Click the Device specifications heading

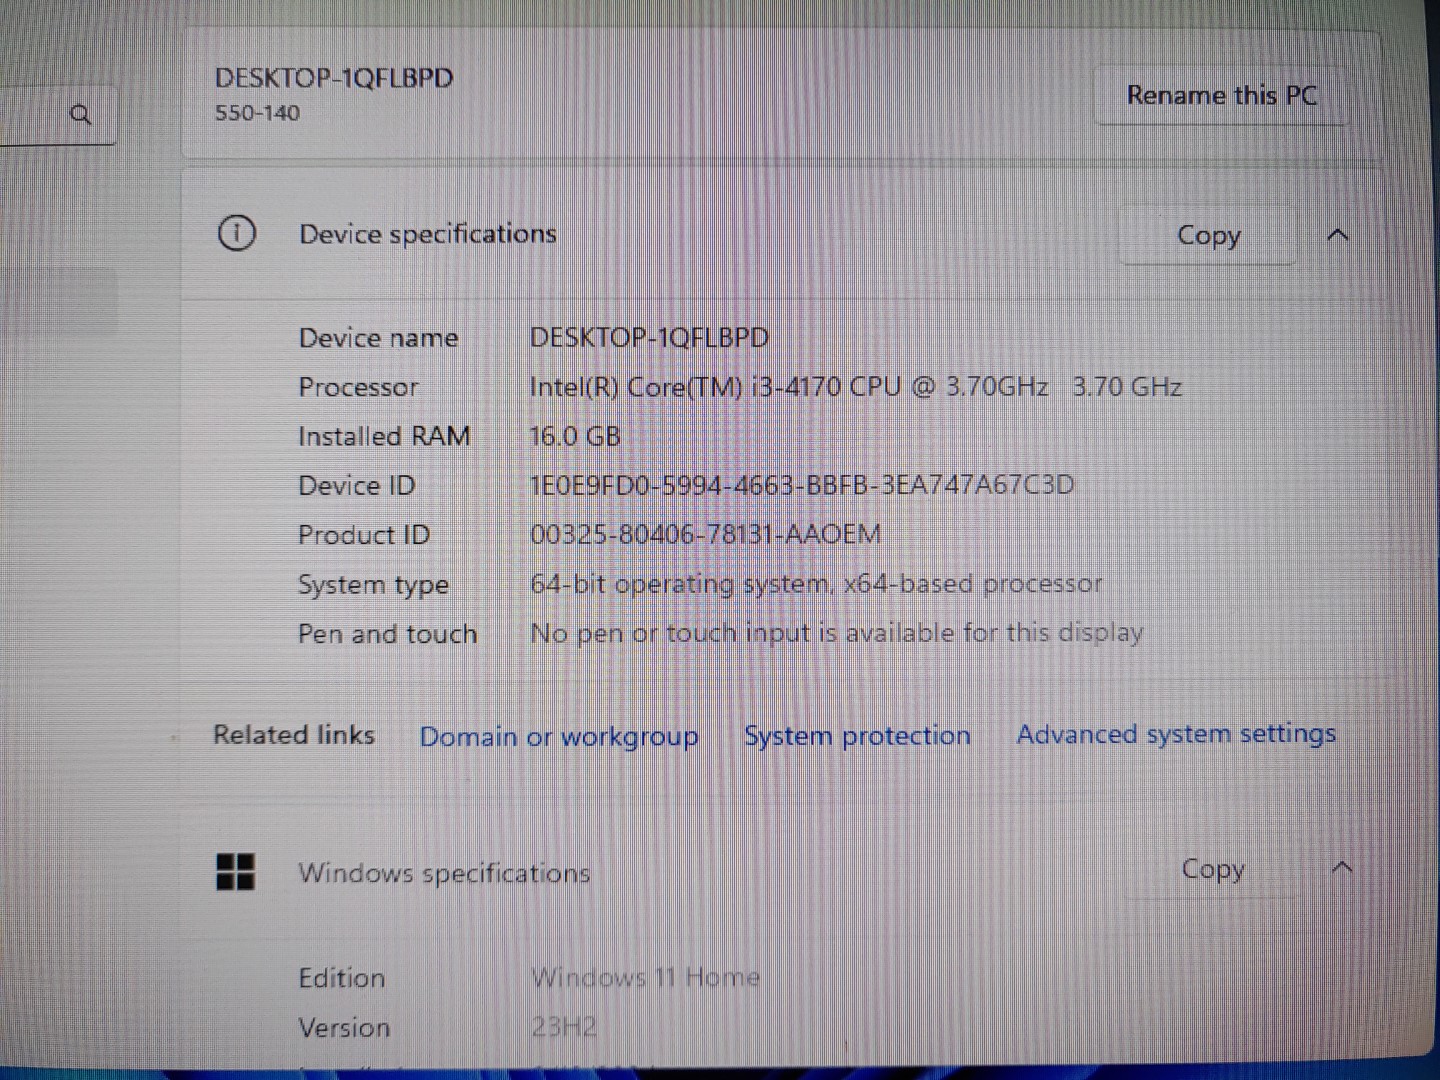[x=428, y=234]
